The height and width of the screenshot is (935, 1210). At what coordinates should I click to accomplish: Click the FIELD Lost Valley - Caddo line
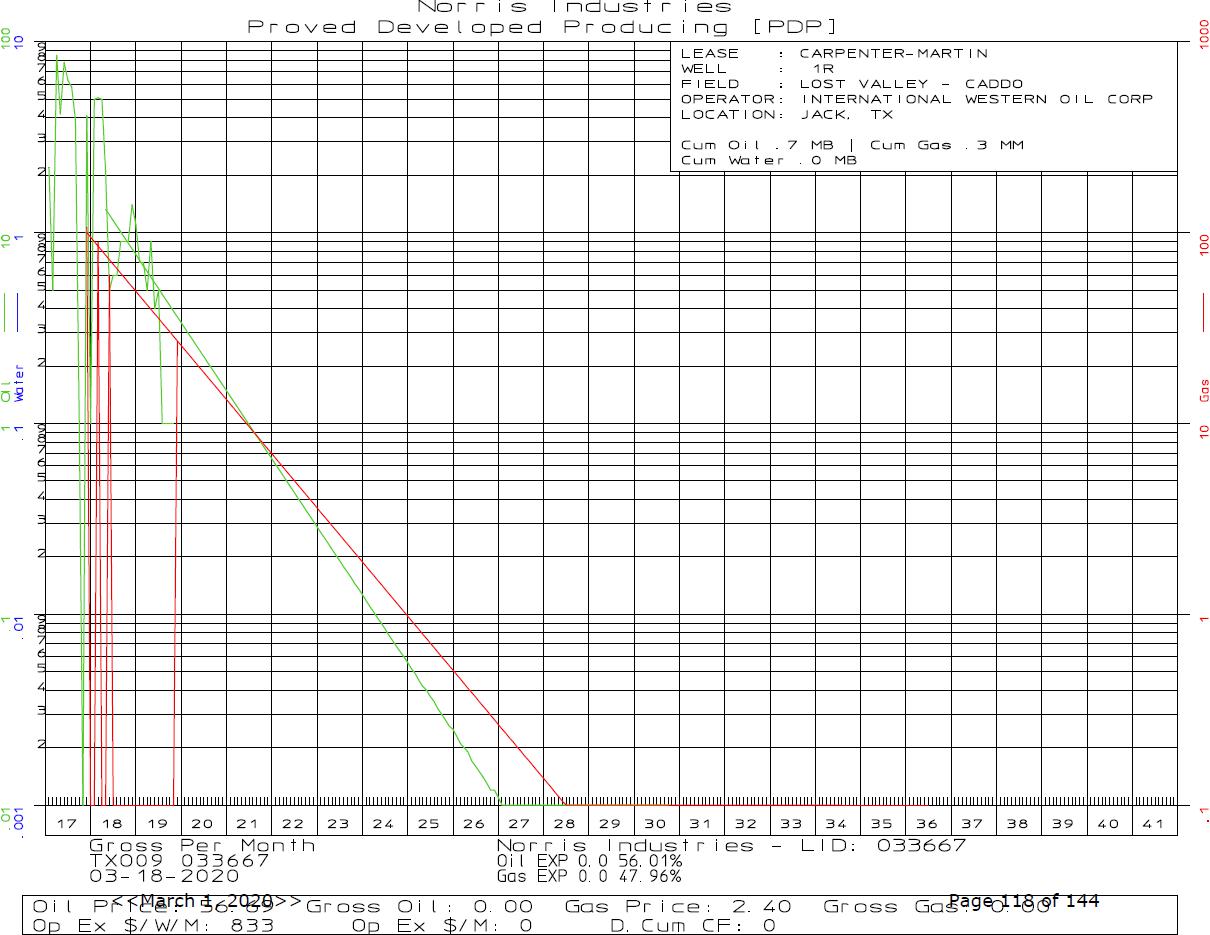852,84
